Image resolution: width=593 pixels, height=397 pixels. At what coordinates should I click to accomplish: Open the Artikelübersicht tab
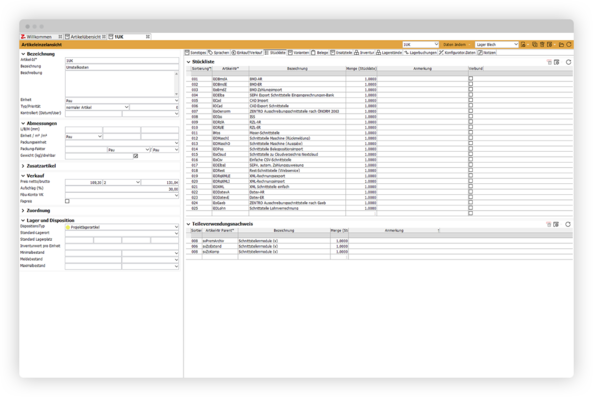click(x=85, y=37)
